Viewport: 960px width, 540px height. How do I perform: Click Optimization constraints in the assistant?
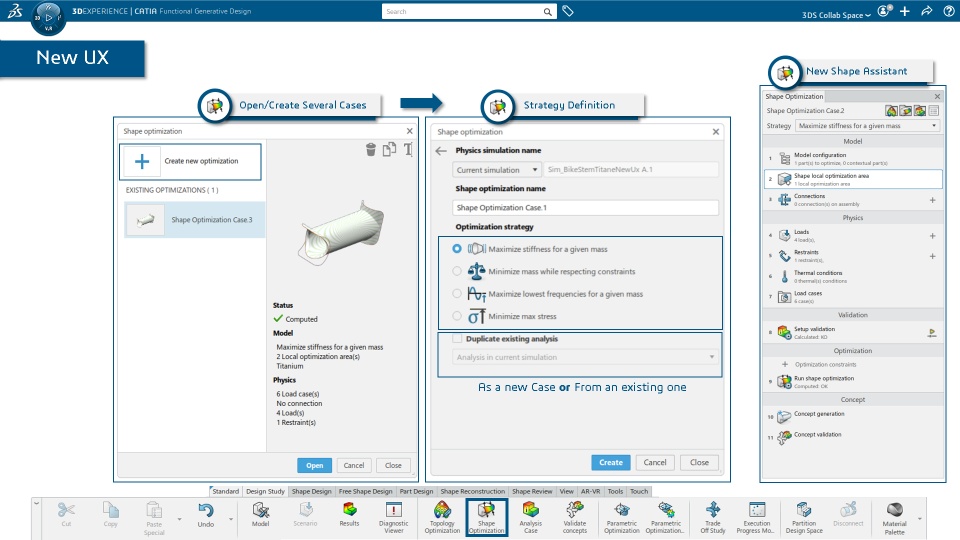825,364
